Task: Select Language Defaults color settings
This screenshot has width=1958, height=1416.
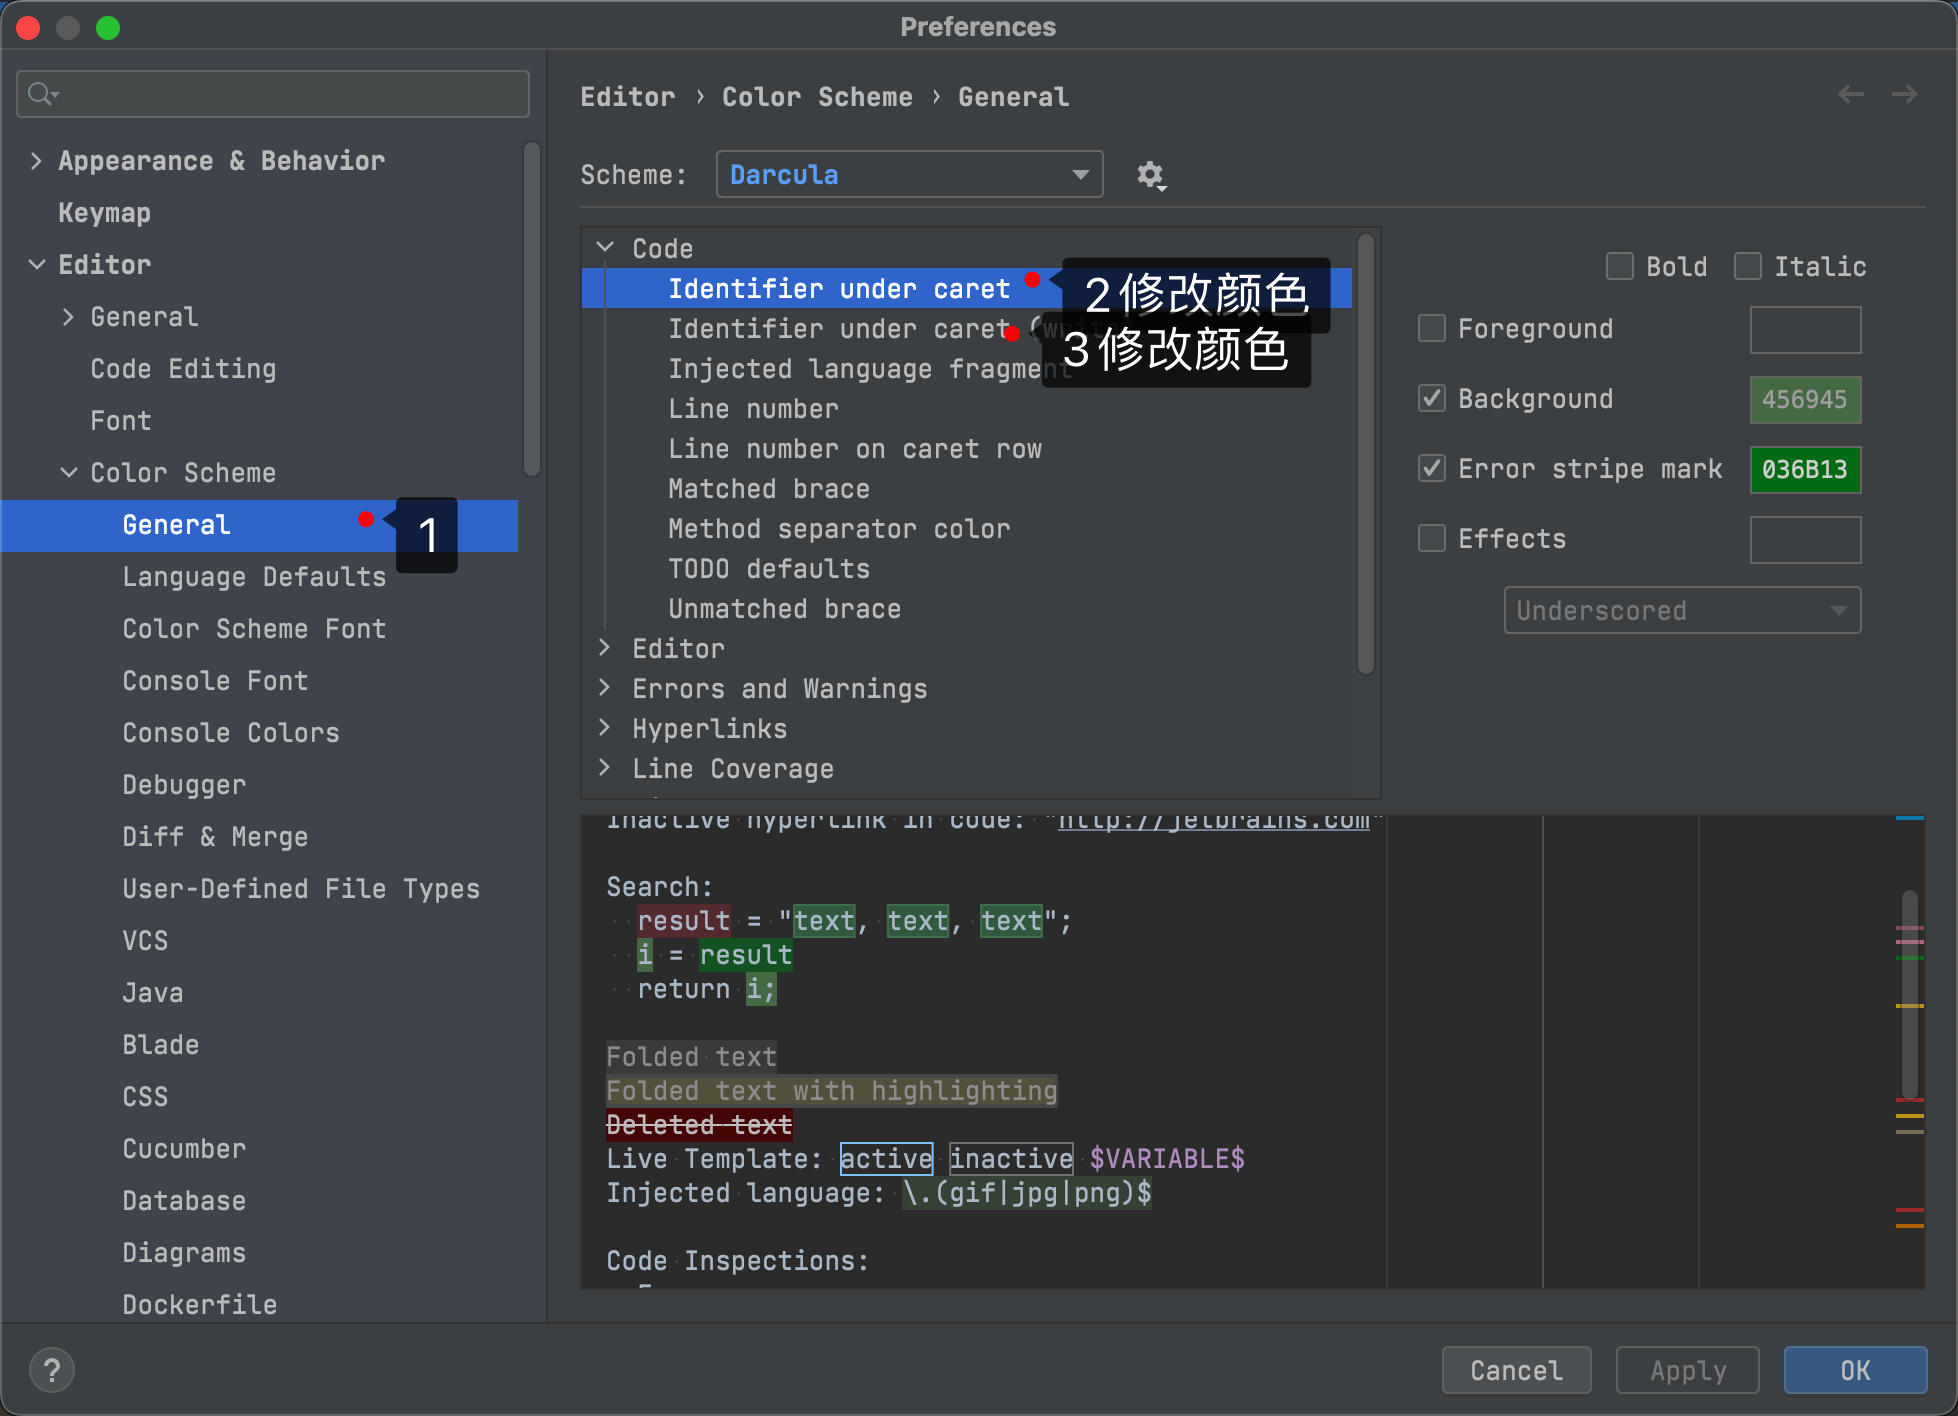Action: (254, 577)
